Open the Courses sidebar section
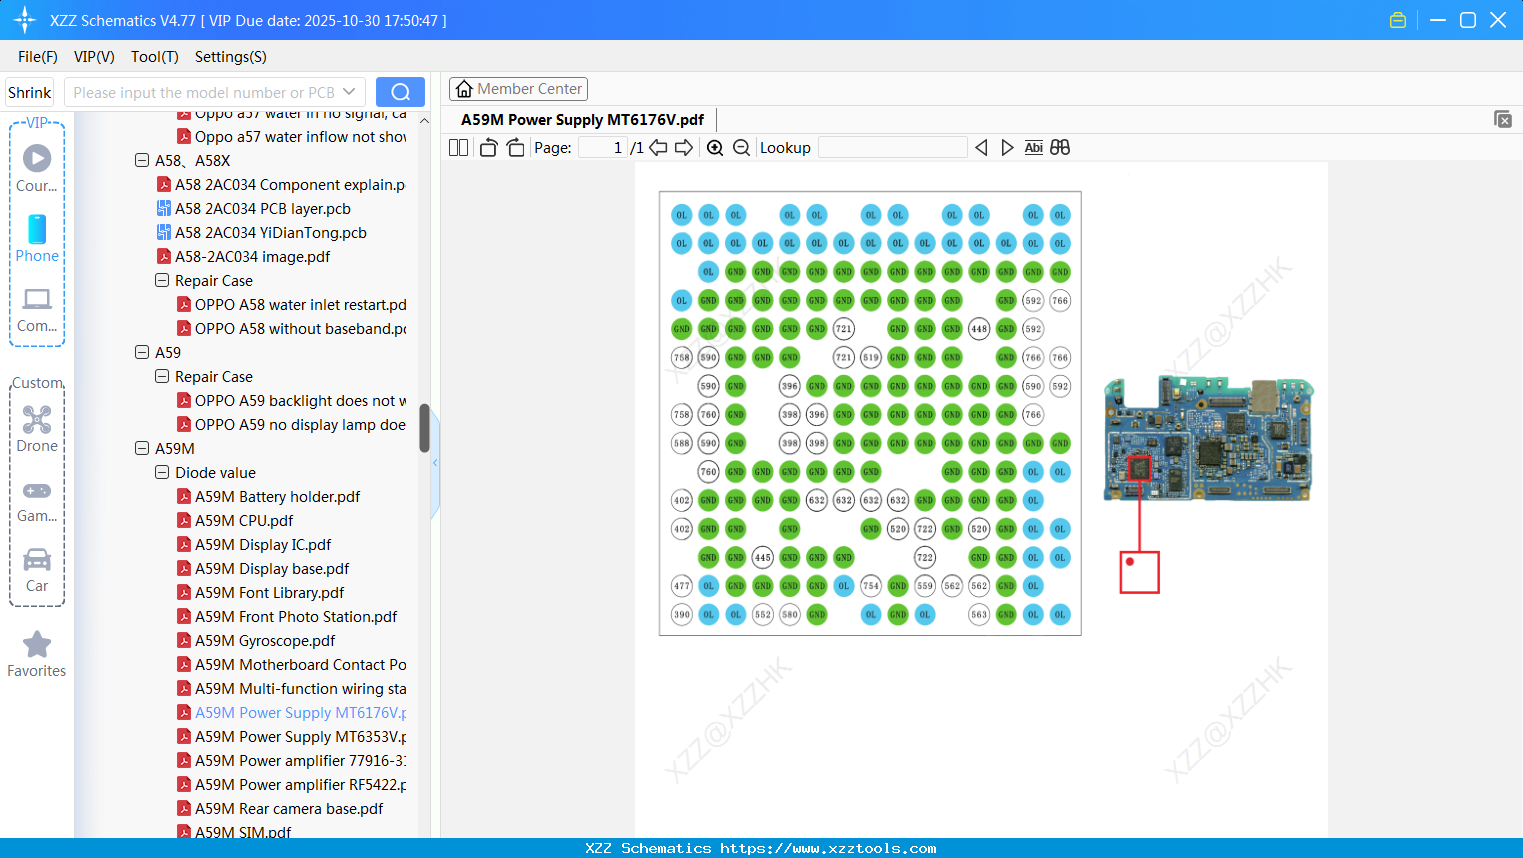The height and width of the screenshot is (858, 1523). click(x=37, y=168)
